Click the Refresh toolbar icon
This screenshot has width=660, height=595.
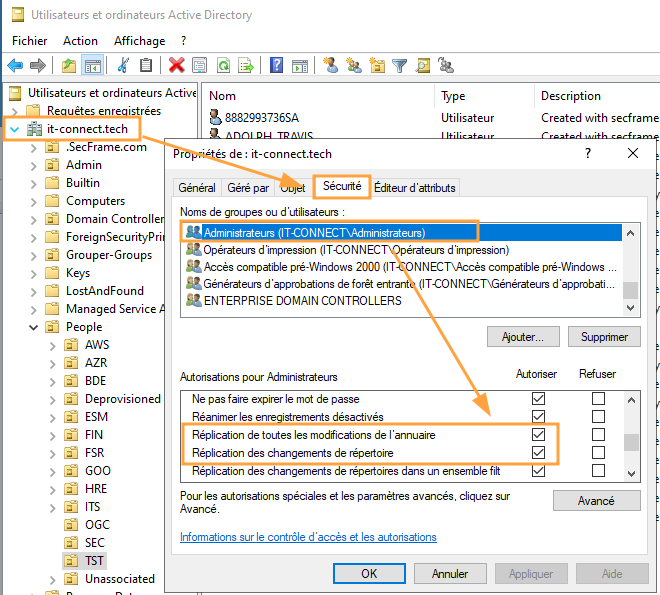pos(223,66)
